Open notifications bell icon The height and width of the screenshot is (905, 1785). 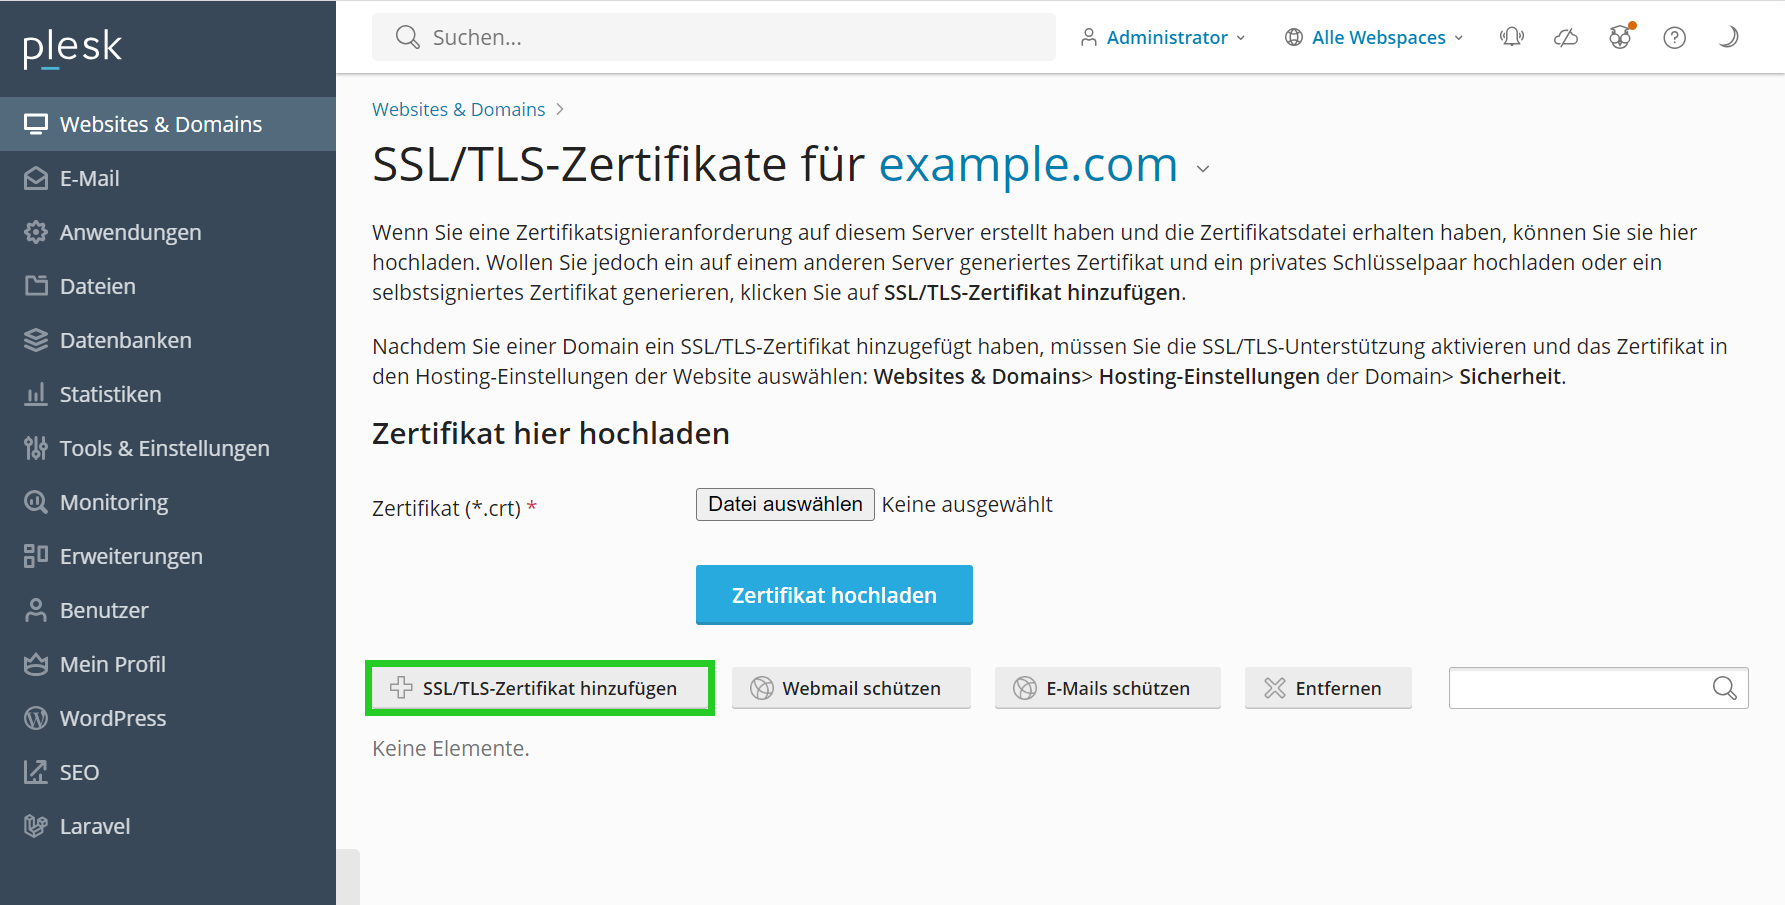1512,37
